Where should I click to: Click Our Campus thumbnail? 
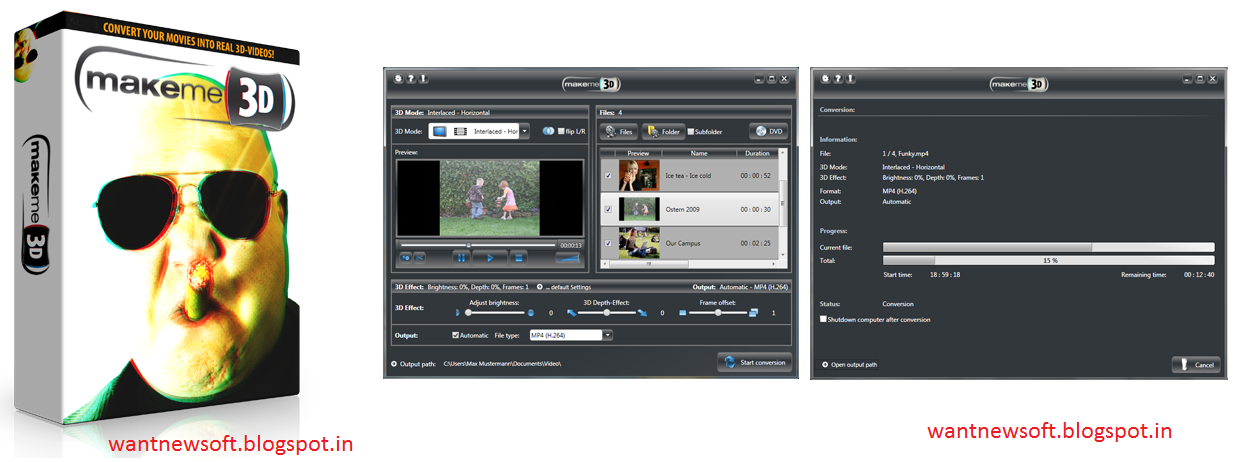(638, 243)
